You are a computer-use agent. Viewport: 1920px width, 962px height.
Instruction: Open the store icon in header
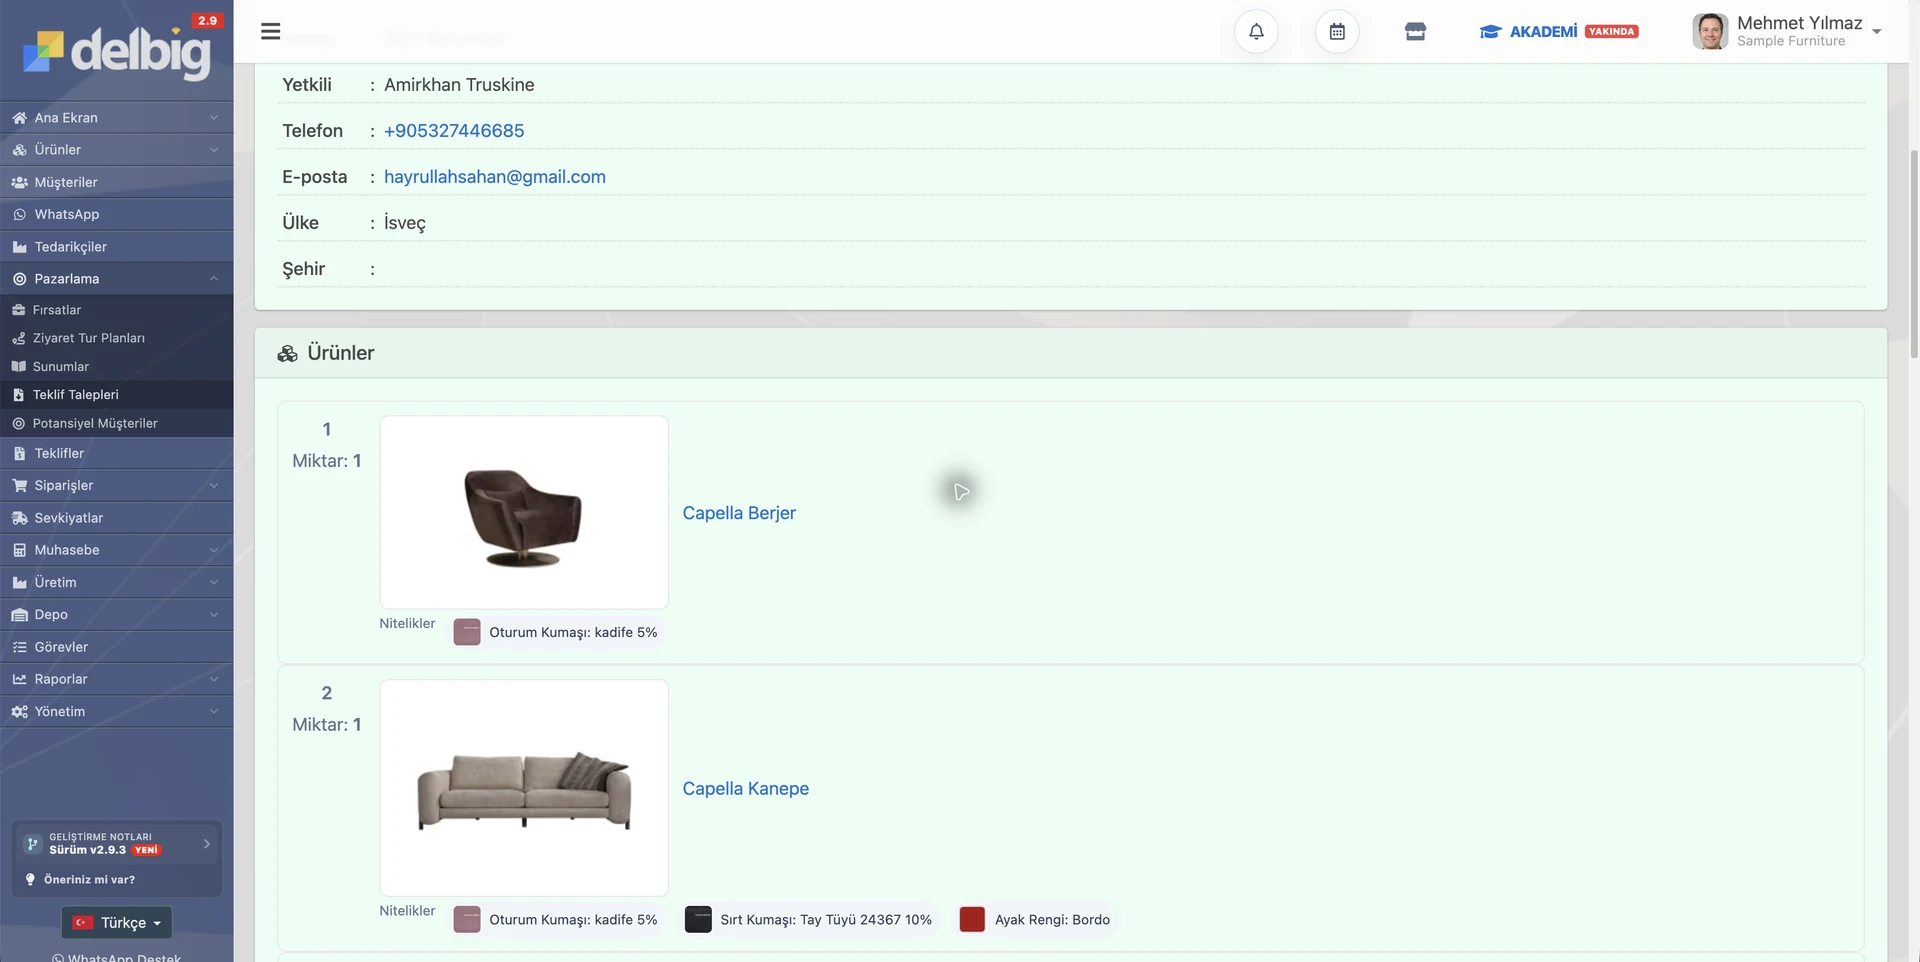coord(1415,31)
